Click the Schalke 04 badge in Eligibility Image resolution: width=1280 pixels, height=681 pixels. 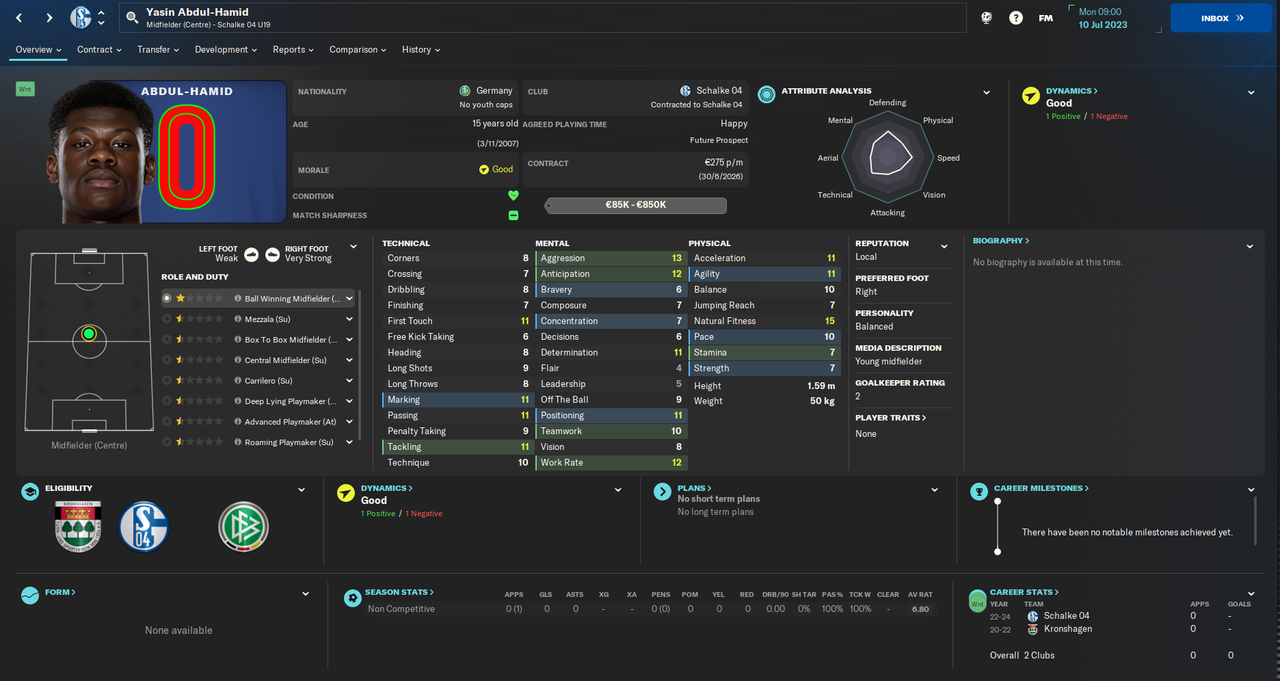pos(144,527)
